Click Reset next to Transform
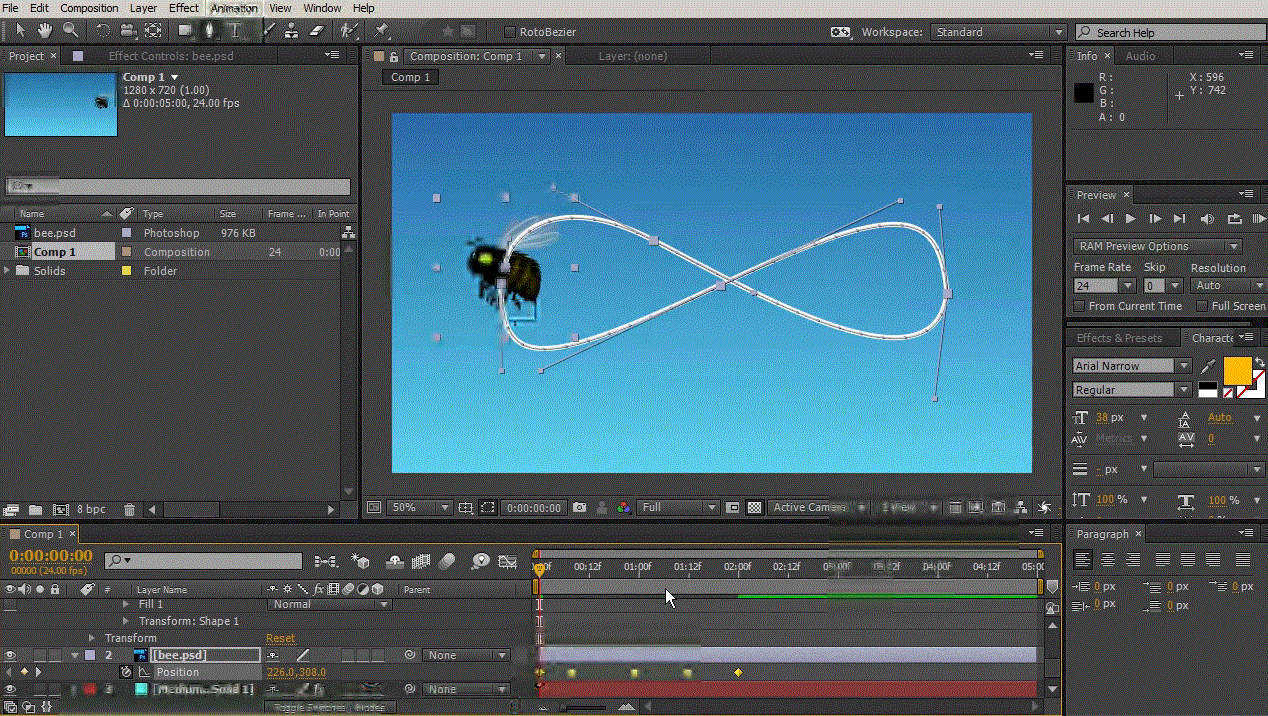Image resolution: width=1268 pixels, height=716 pixels. click(x=280, y=638)
